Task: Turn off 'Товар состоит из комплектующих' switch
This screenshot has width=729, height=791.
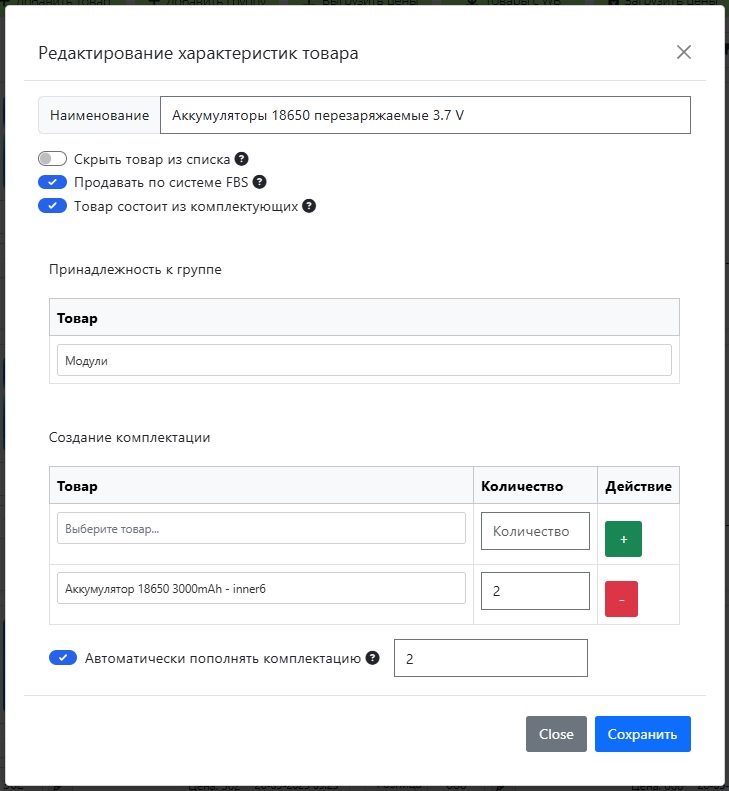Action: (52, 206)
